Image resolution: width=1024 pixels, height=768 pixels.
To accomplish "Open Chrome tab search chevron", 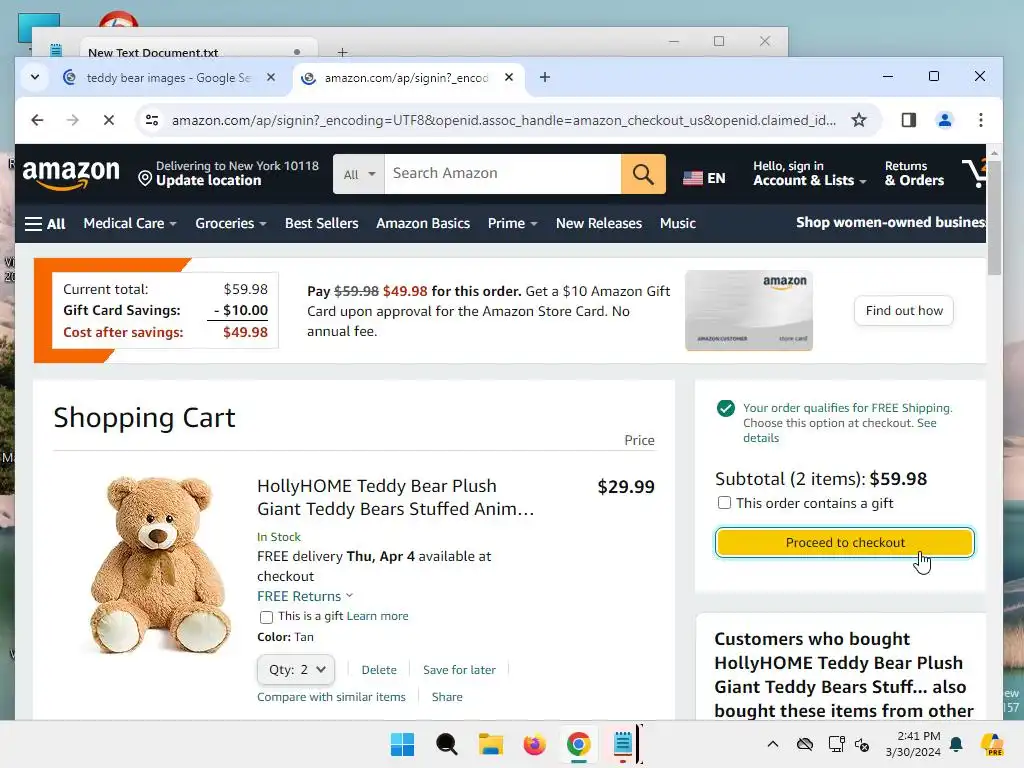I will [x=35, y=77].
